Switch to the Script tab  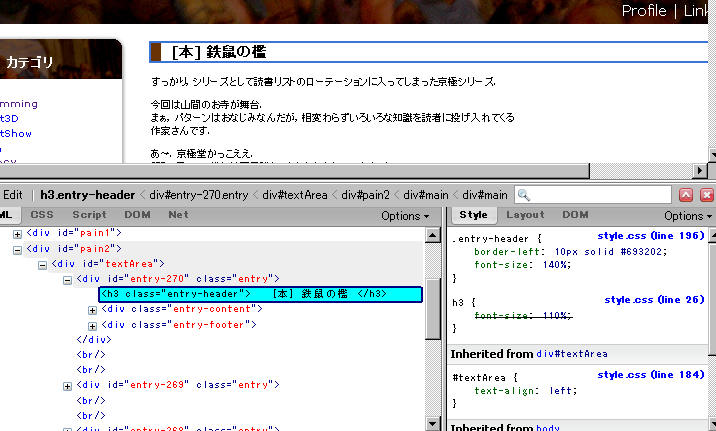pos(89,215)
